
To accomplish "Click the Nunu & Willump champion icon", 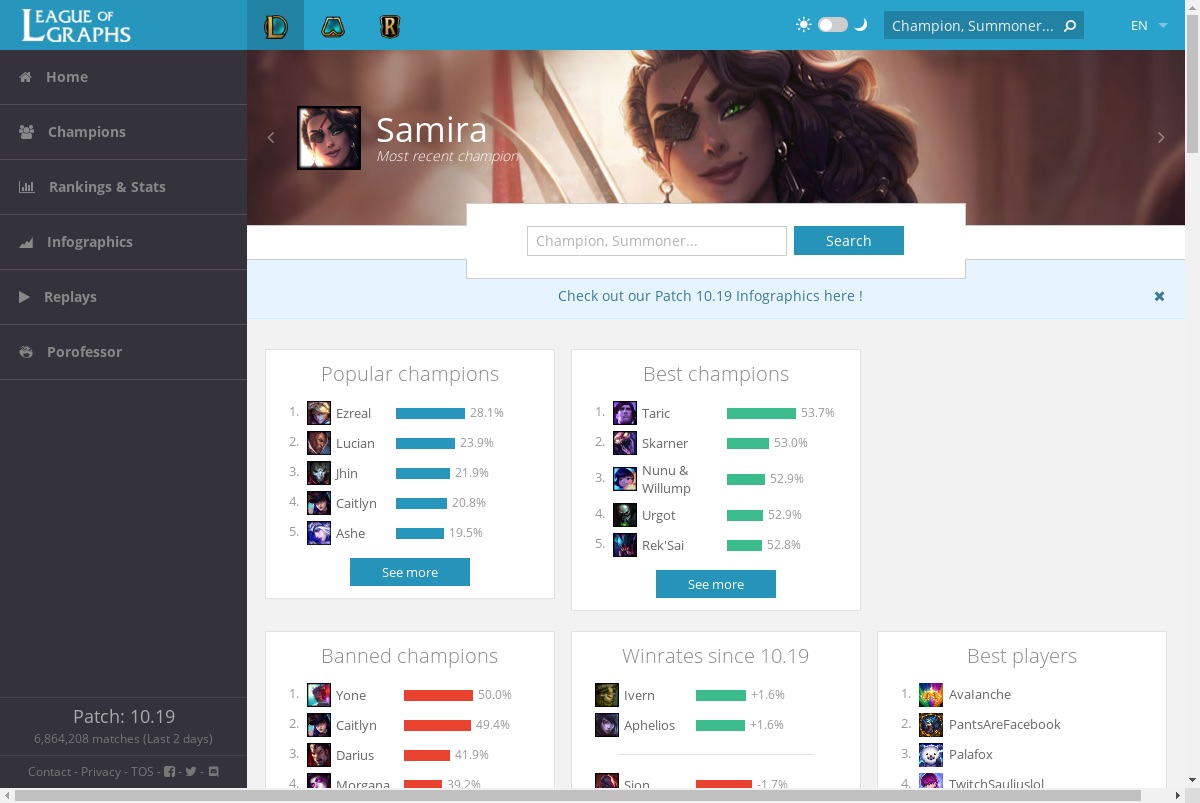I will tap(625, 479).
